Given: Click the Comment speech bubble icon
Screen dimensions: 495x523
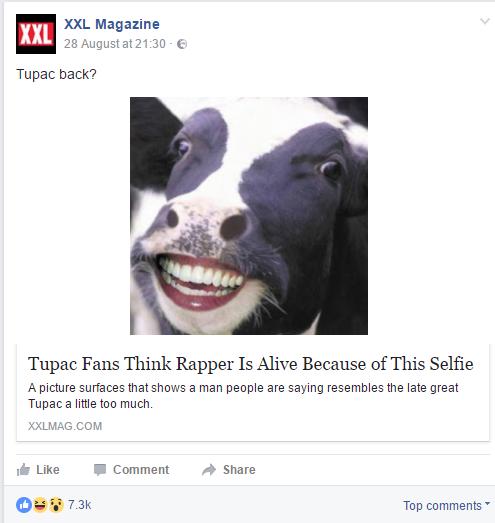Looking at the screenshot, I should pyautogui.click(x=100, y=470).
